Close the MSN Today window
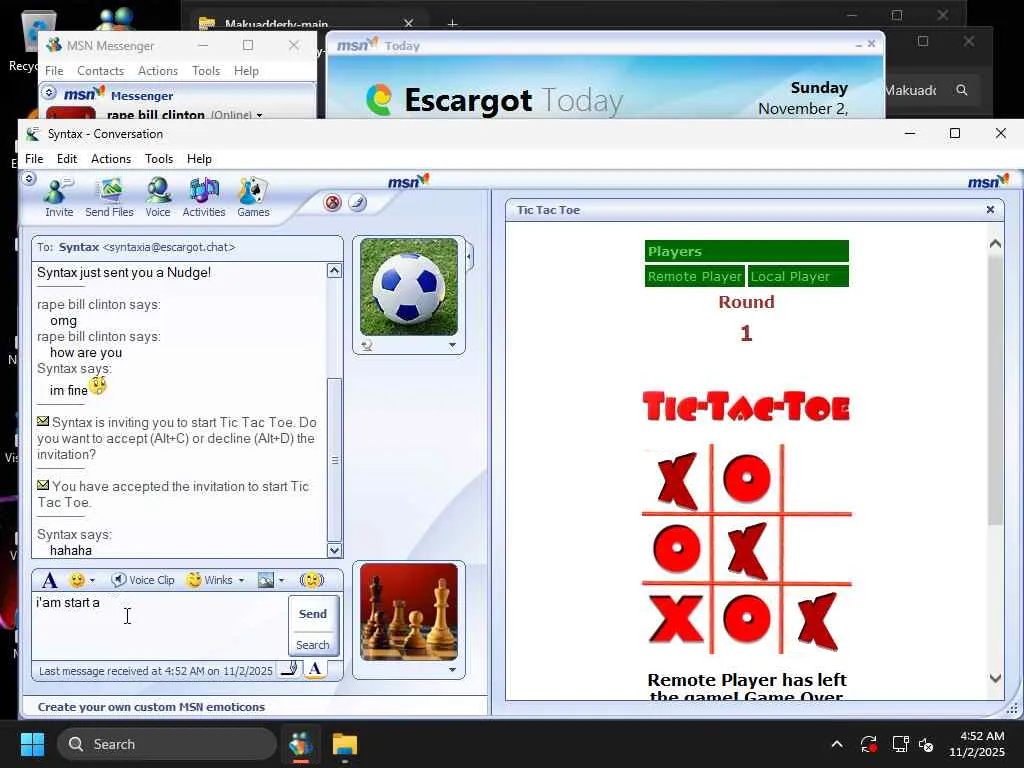The image size is (1024, 768). 871,44
